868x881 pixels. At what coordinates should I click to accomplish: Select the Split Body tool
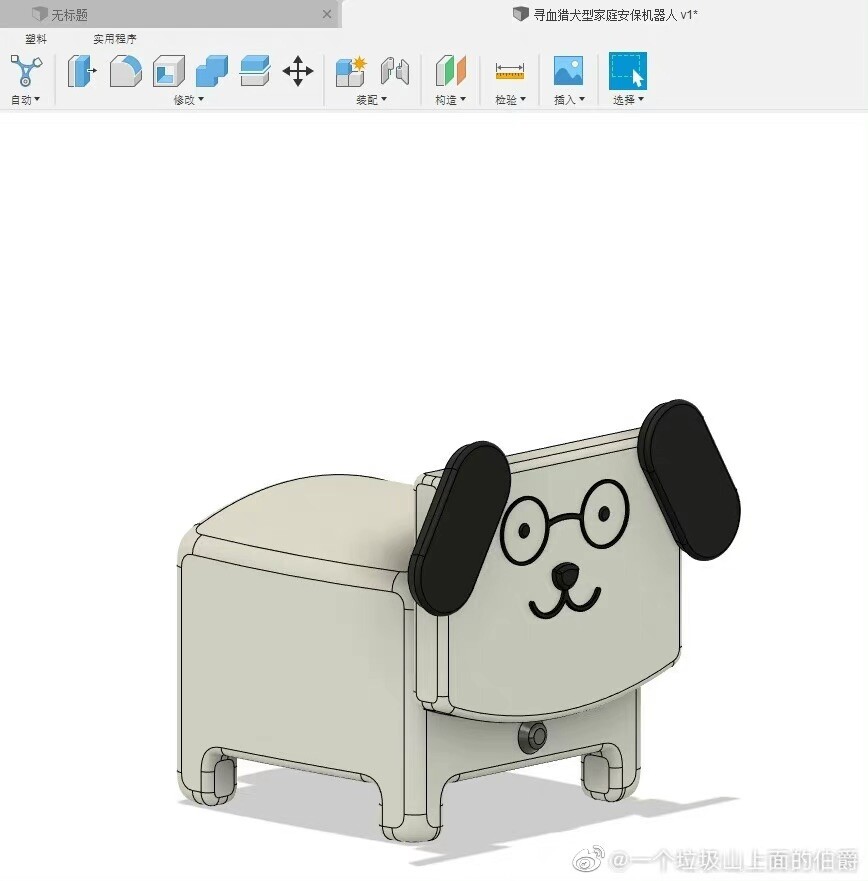pyautogui.click(x=255, y=71)
